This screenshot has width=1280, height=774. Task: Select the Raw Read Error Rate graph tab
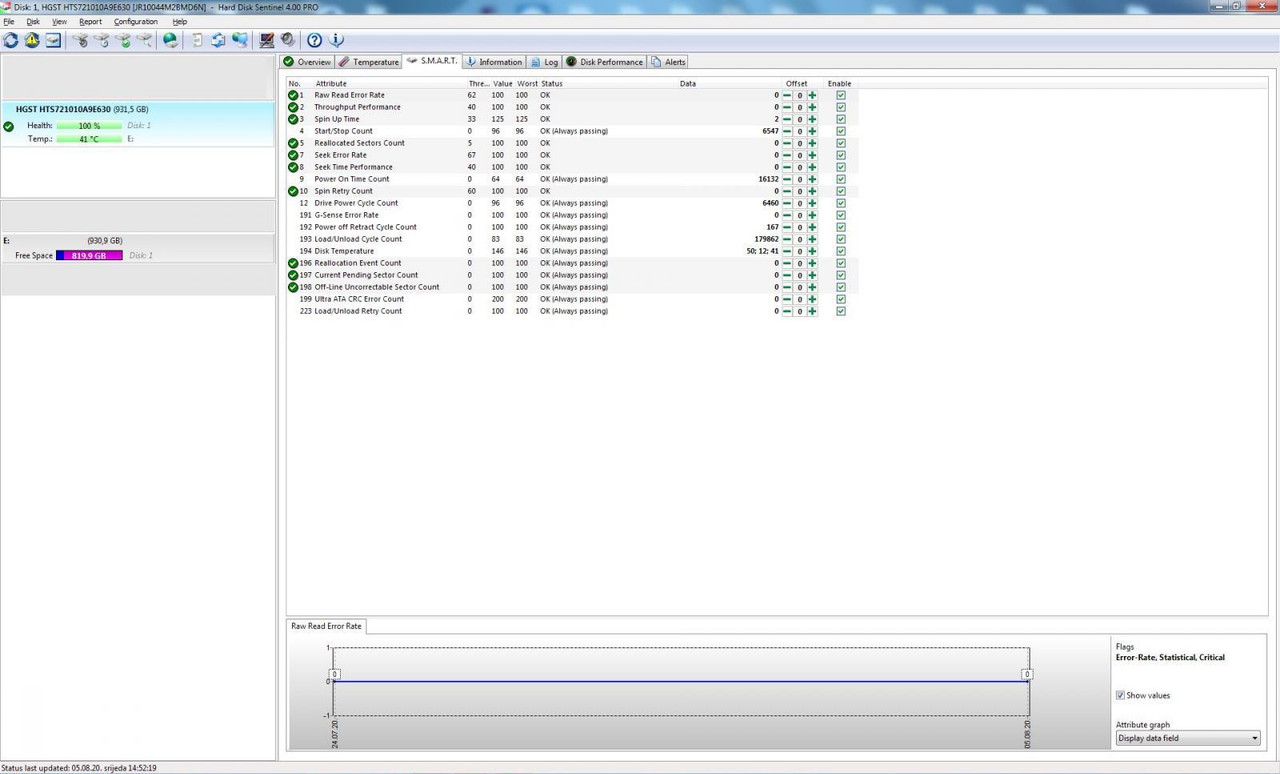point(326,626)
